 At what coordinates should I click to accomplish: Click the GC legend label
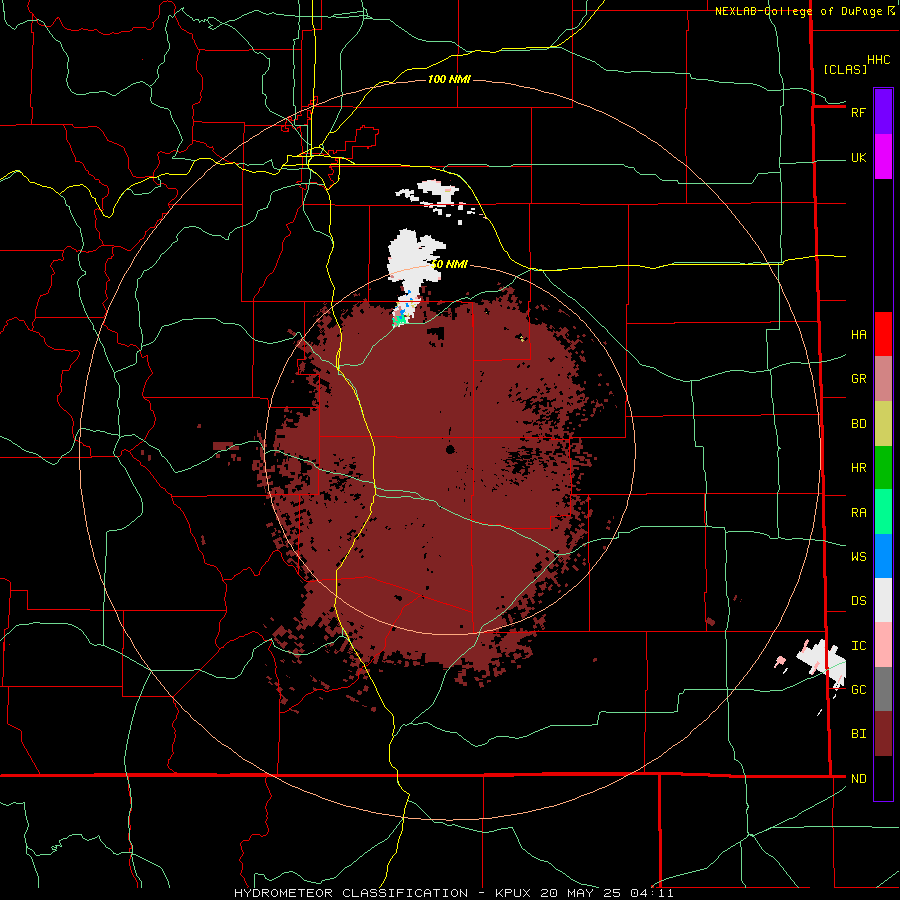coord(858,690)
